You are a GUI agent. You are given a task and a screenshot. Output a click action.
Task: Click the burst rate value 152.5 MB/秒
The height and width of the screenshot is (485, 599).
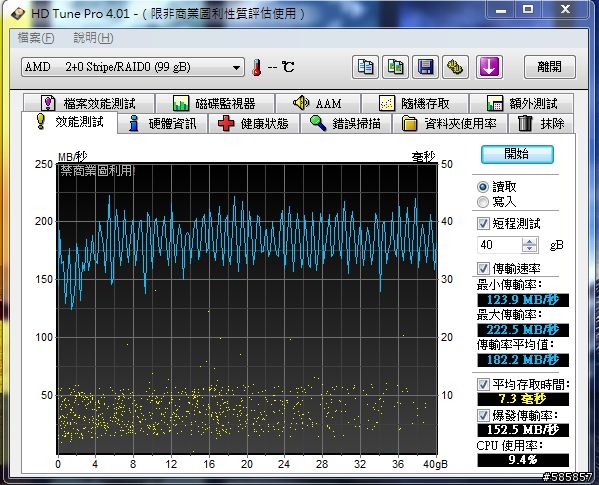pos(523,430)
